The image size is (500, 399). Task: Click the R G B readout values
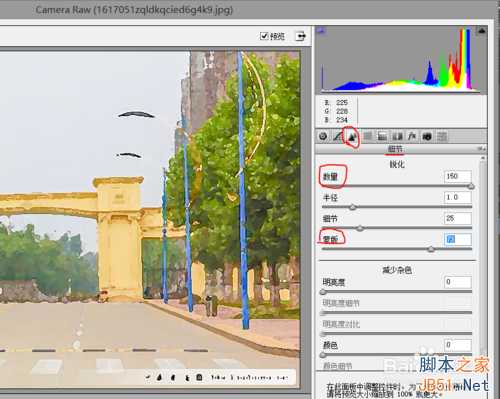337,111
